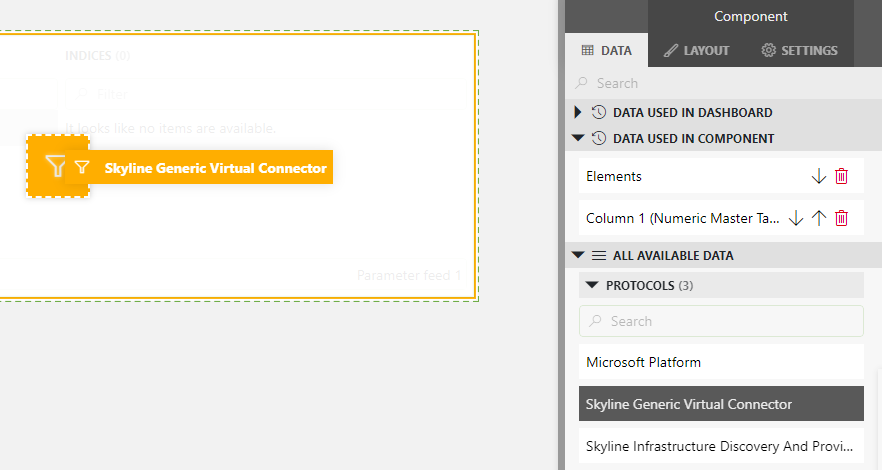The height and width of the screenshot is (470, 882).
Task: Click the pencil icon on the Layout tab
Action: point(670,51)
